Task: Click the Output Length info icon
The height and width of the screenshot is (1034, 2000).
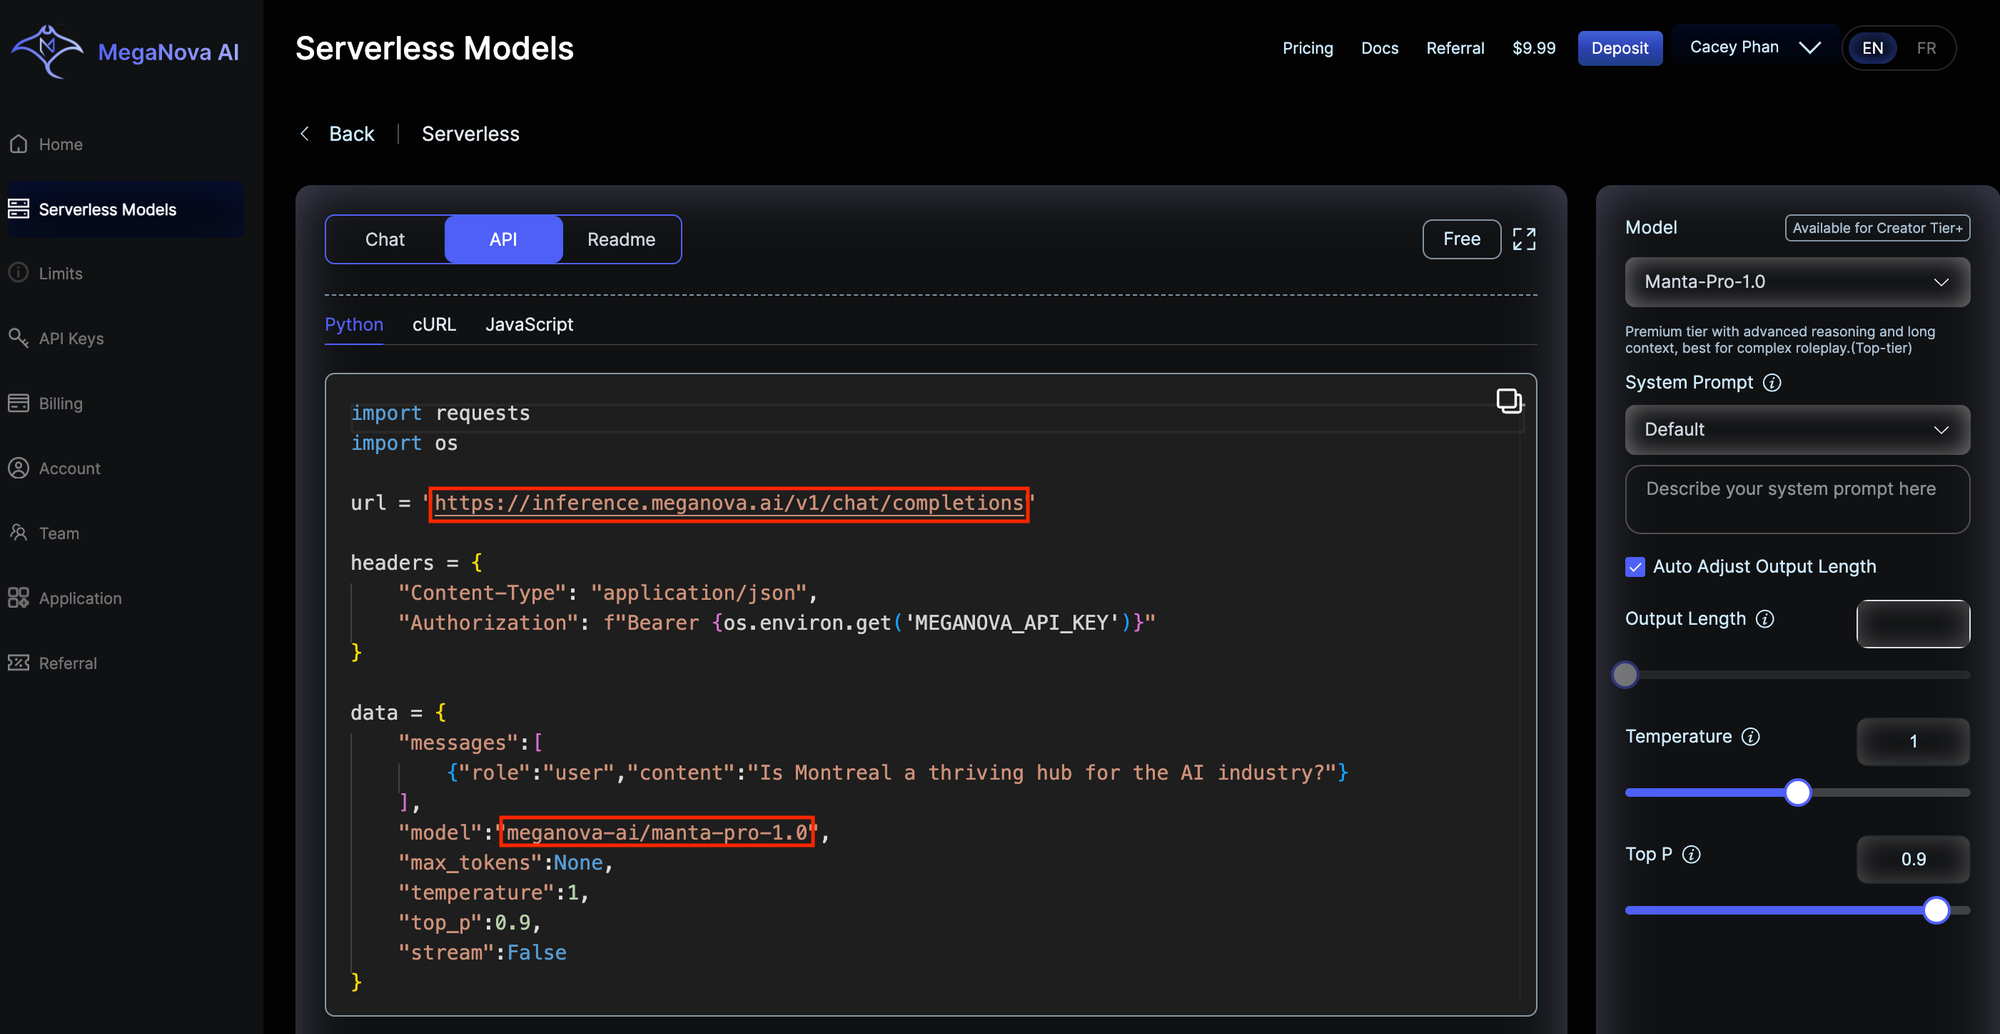Action: coord(1765,619)
